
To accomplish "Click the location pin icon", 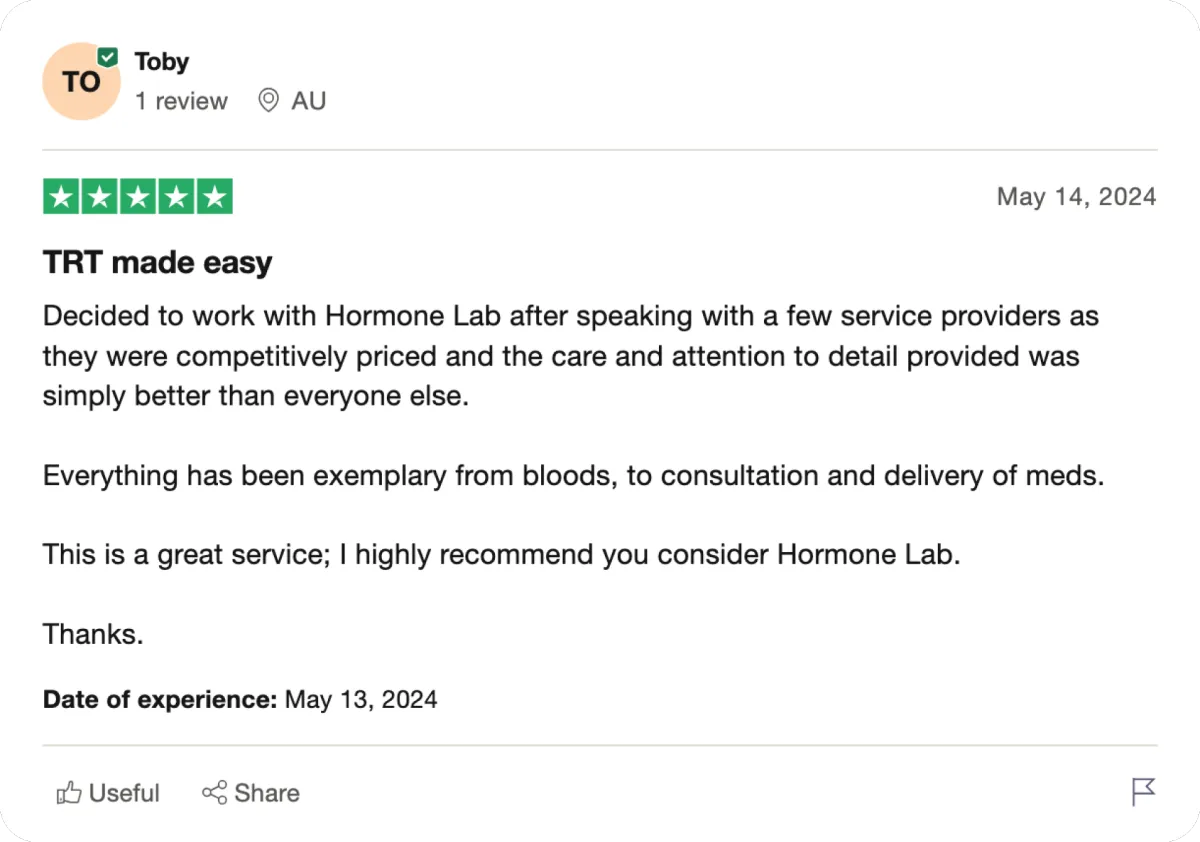I will (268, 101).
